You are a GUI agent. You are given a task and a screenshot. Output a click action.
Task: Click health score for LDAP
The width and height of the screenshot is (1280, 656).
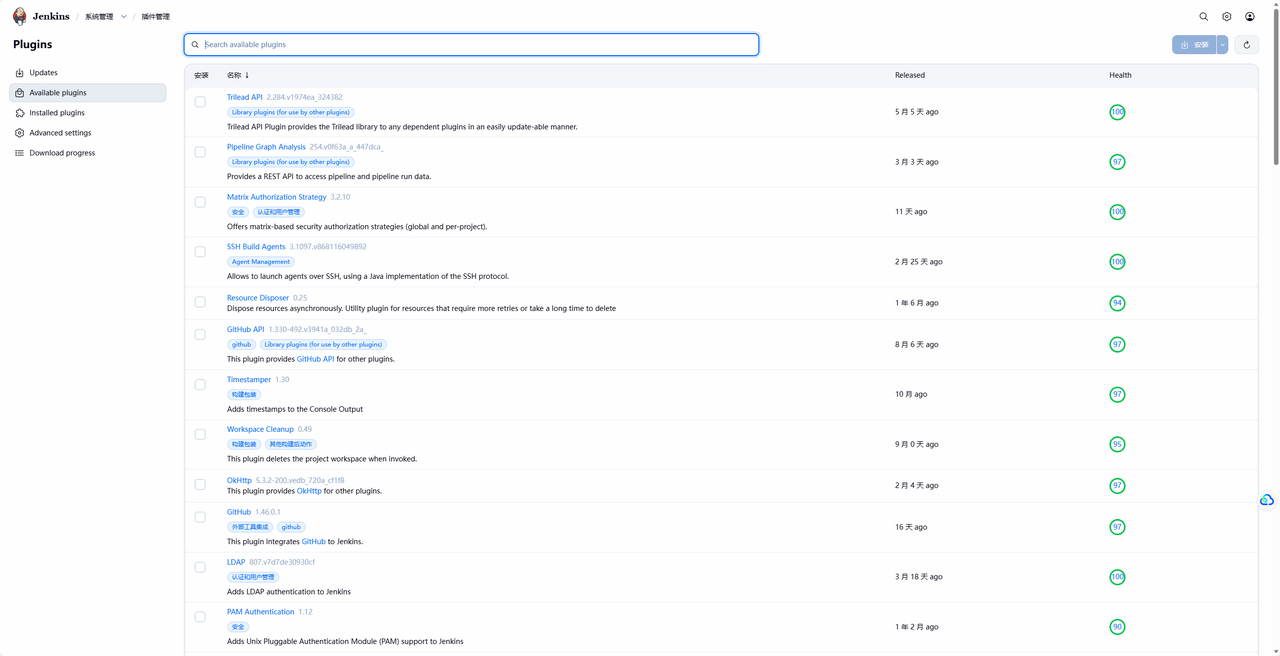point(1117,577)
